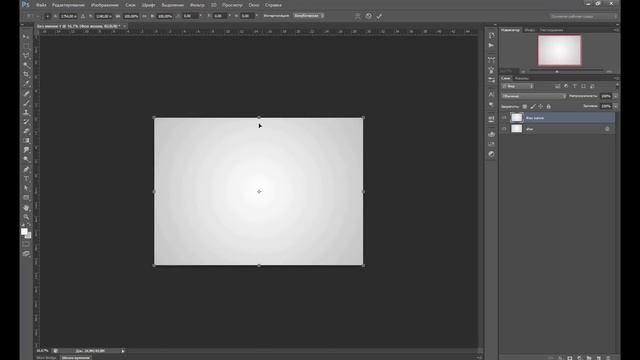Select the Healing Brush tool

(26, 94)
